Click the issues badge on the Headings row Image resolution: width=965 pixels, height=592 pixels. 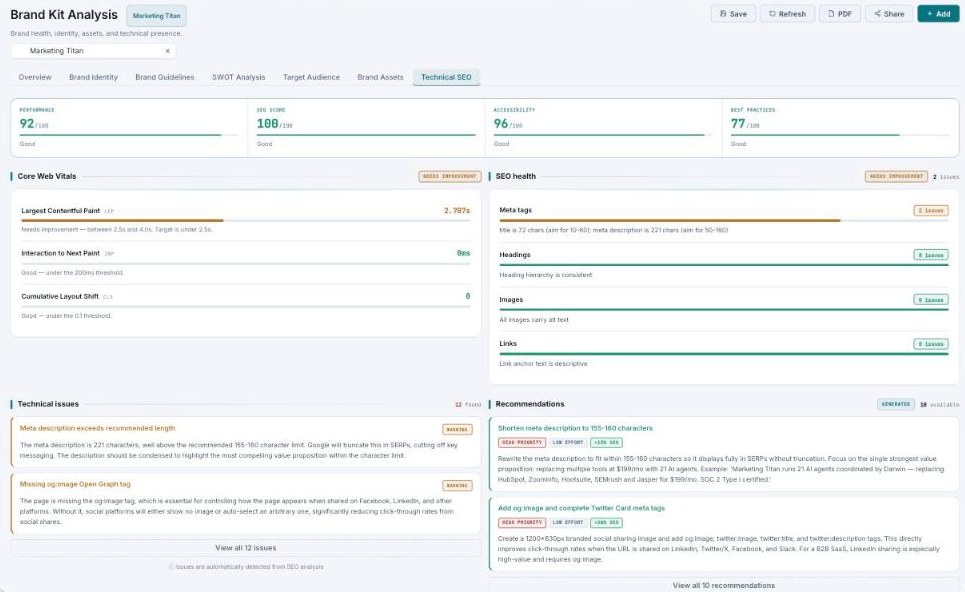[931, 255]
